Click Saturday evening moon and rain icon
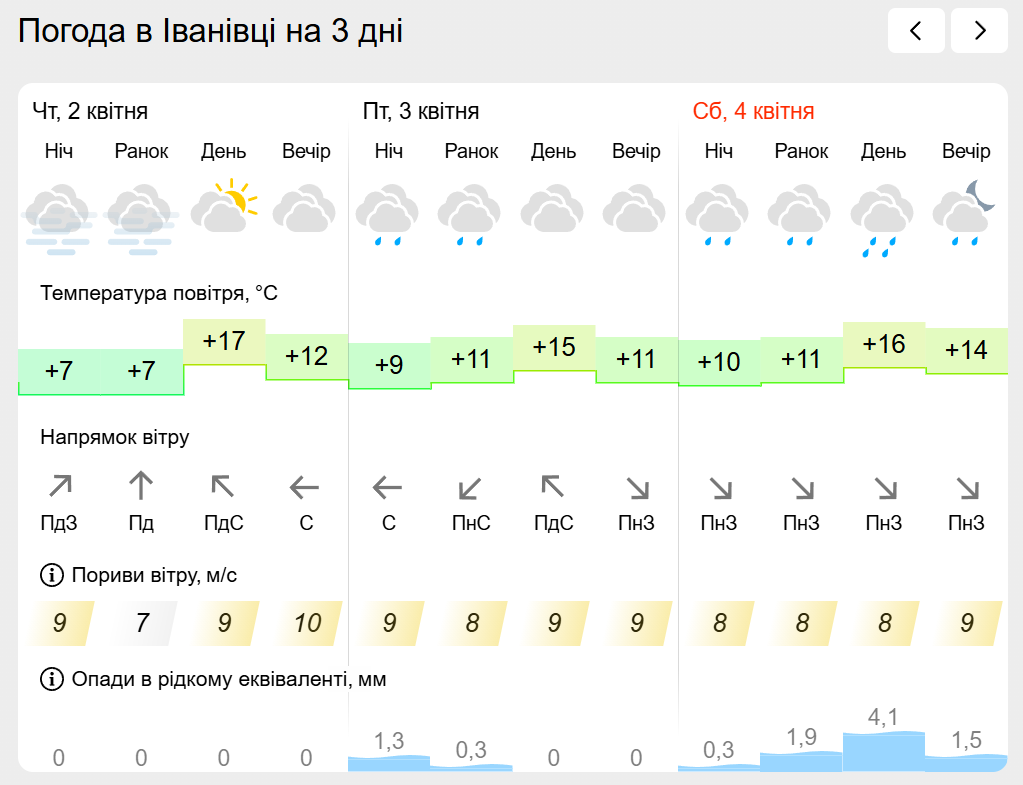 pos(966,211)
